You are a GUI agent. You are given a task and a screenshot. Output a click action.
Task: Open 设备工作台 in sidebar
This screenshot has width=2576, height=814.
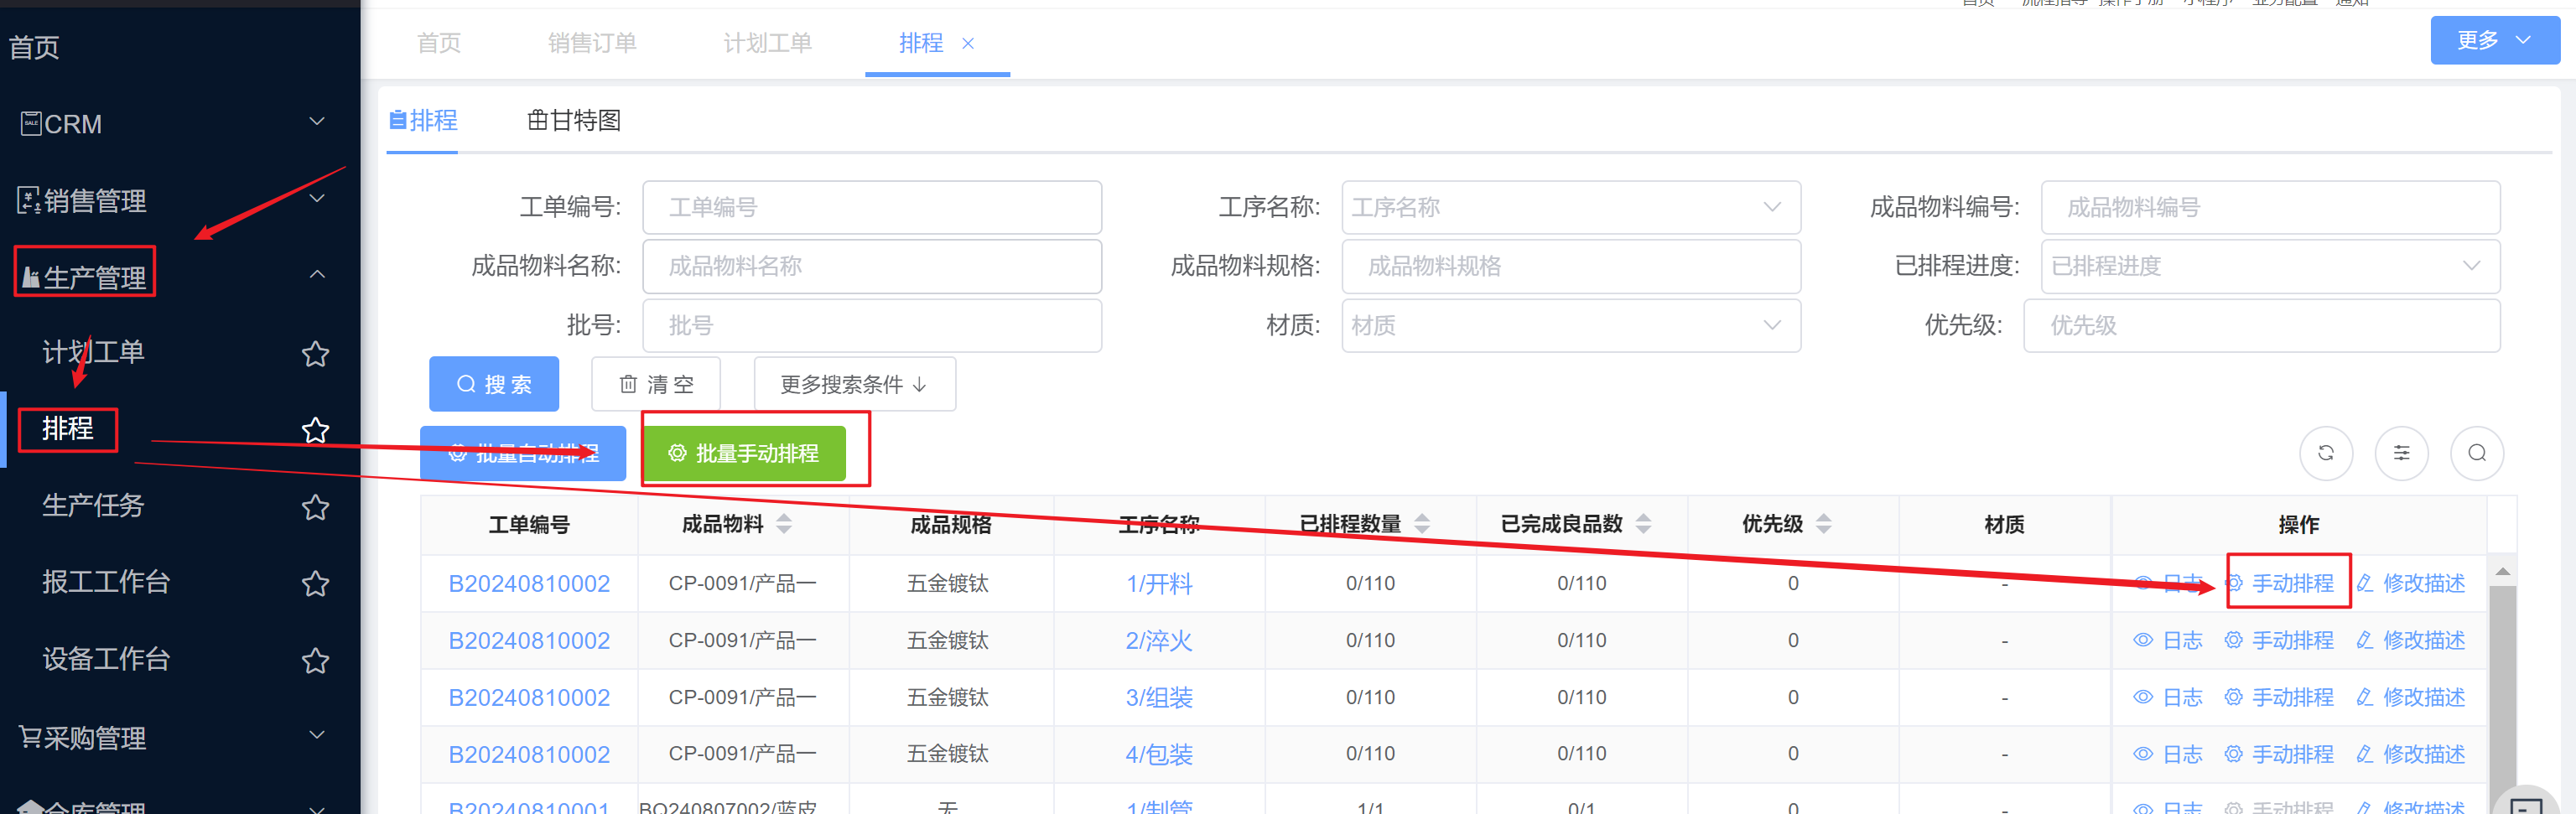click(x=106, y=659)
